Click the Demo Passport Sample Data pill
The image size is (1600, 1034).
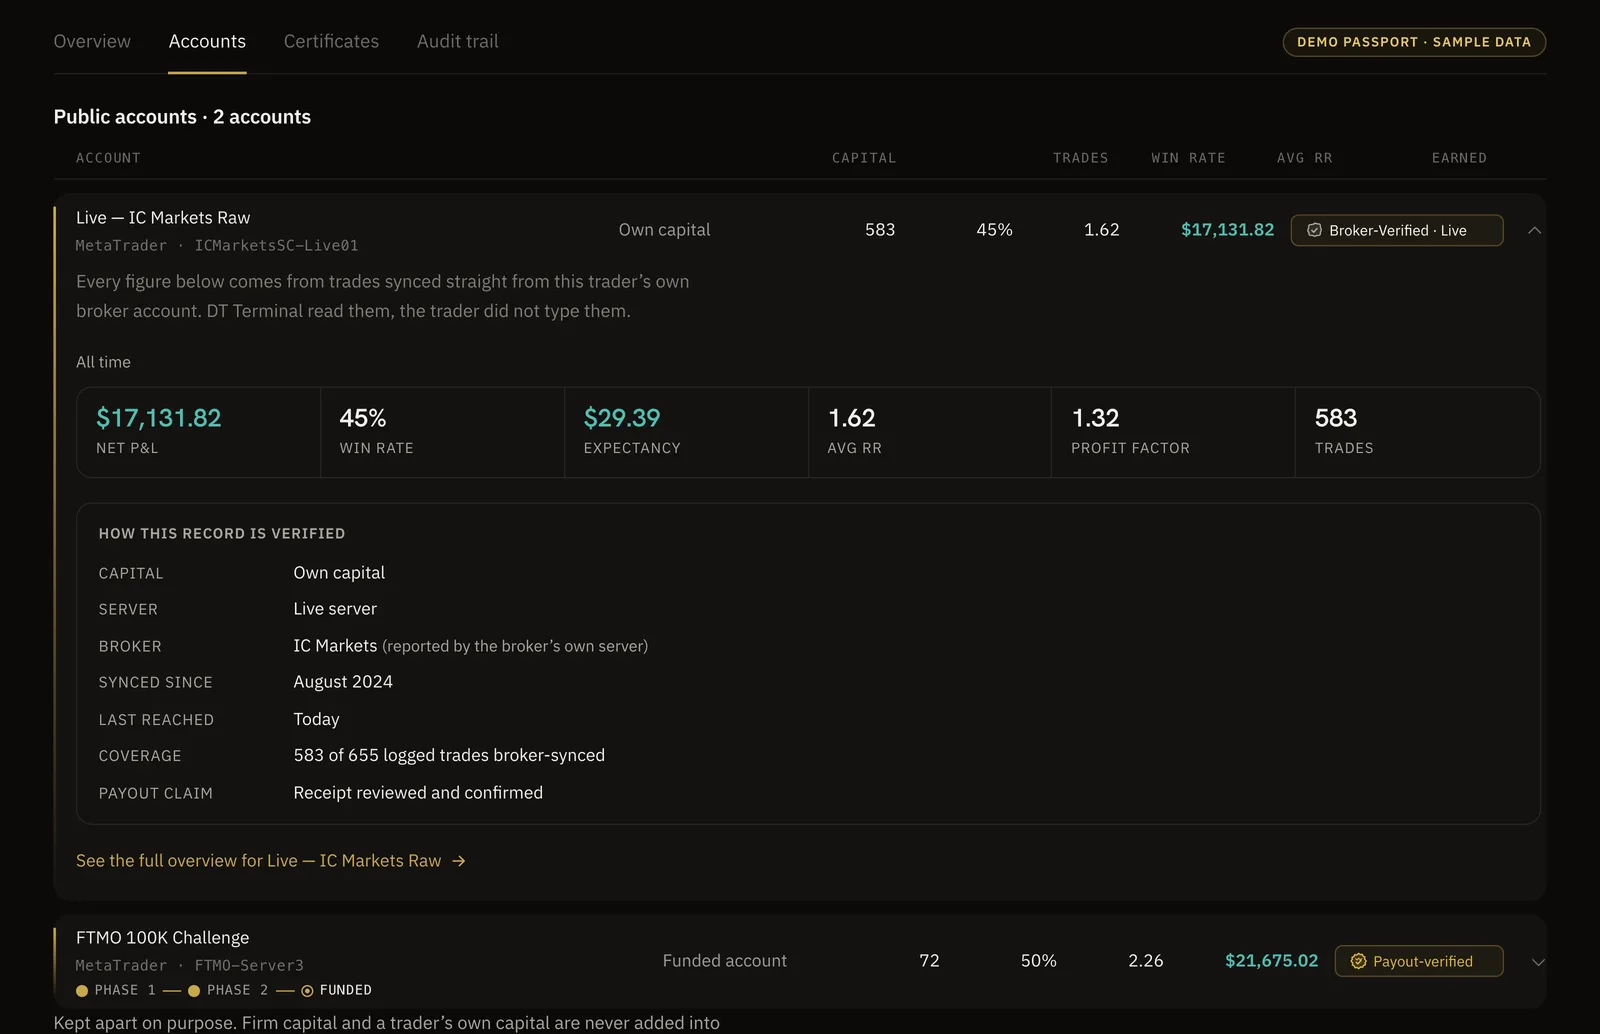pyautogui.click(x=1414, y=42)
